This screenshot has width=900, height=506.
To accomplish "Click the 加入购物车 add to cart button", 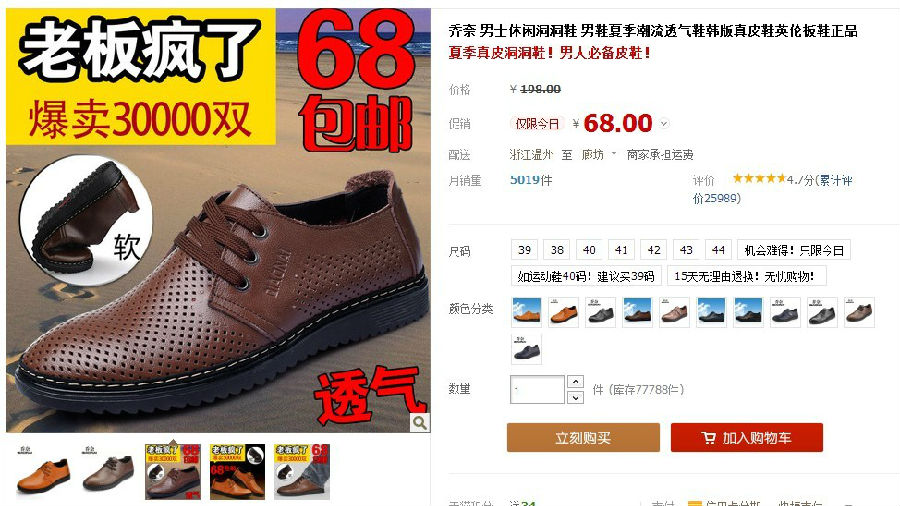I will (747, 438).
